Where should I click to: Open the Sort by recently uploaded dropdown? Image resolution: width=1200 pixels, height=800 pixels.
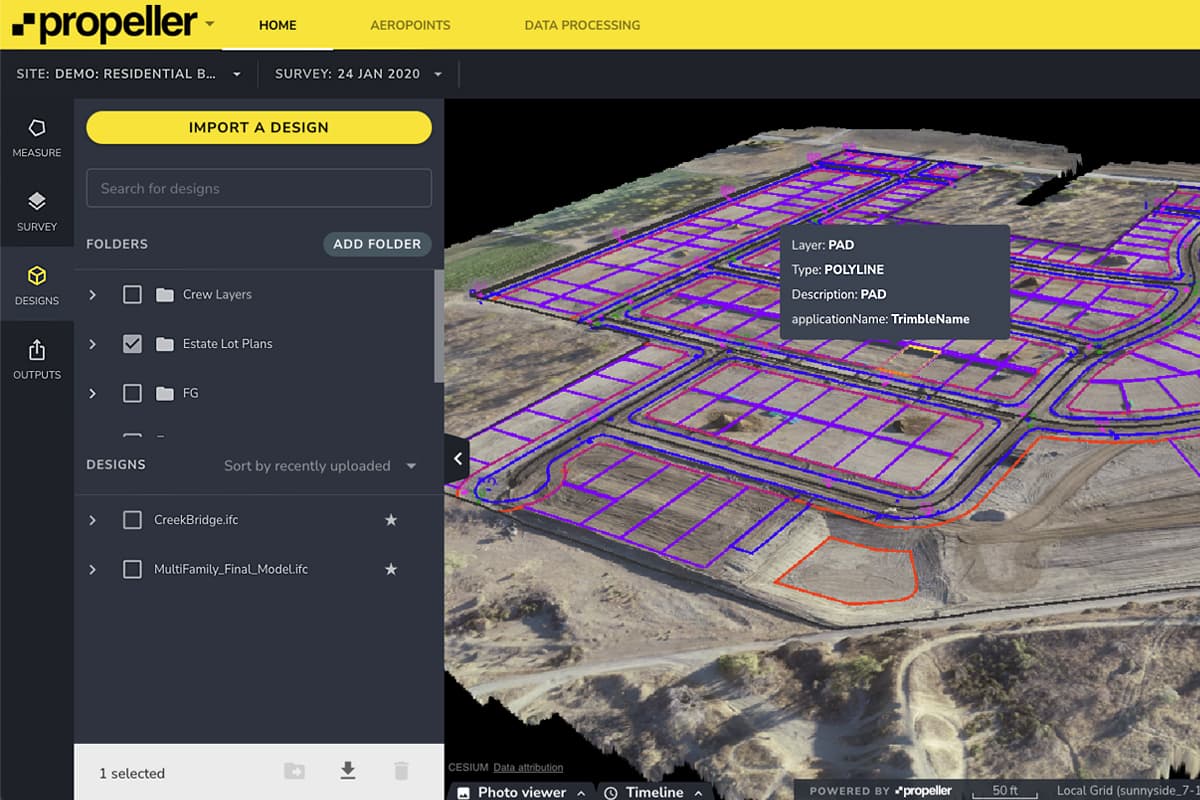pos(320,466)
